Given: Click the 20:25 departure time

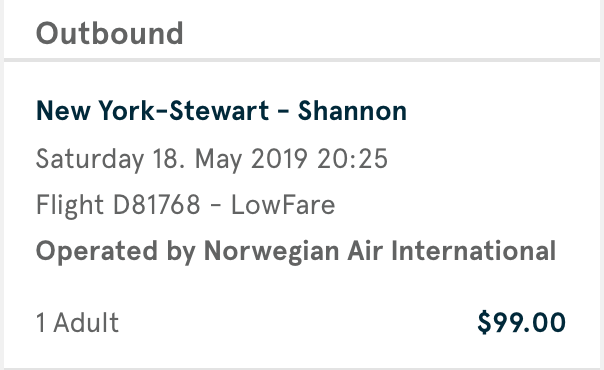Looking at the screenshot, I should [352, 159].
